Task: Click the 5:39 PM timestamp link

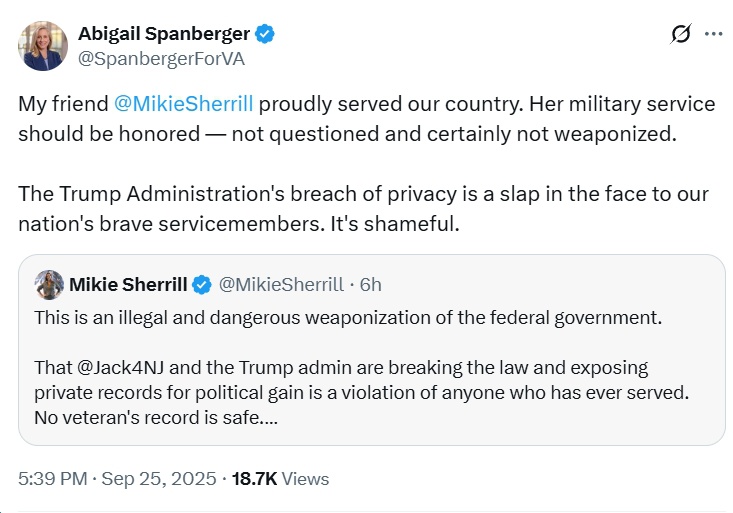Action: pos(52,479)
